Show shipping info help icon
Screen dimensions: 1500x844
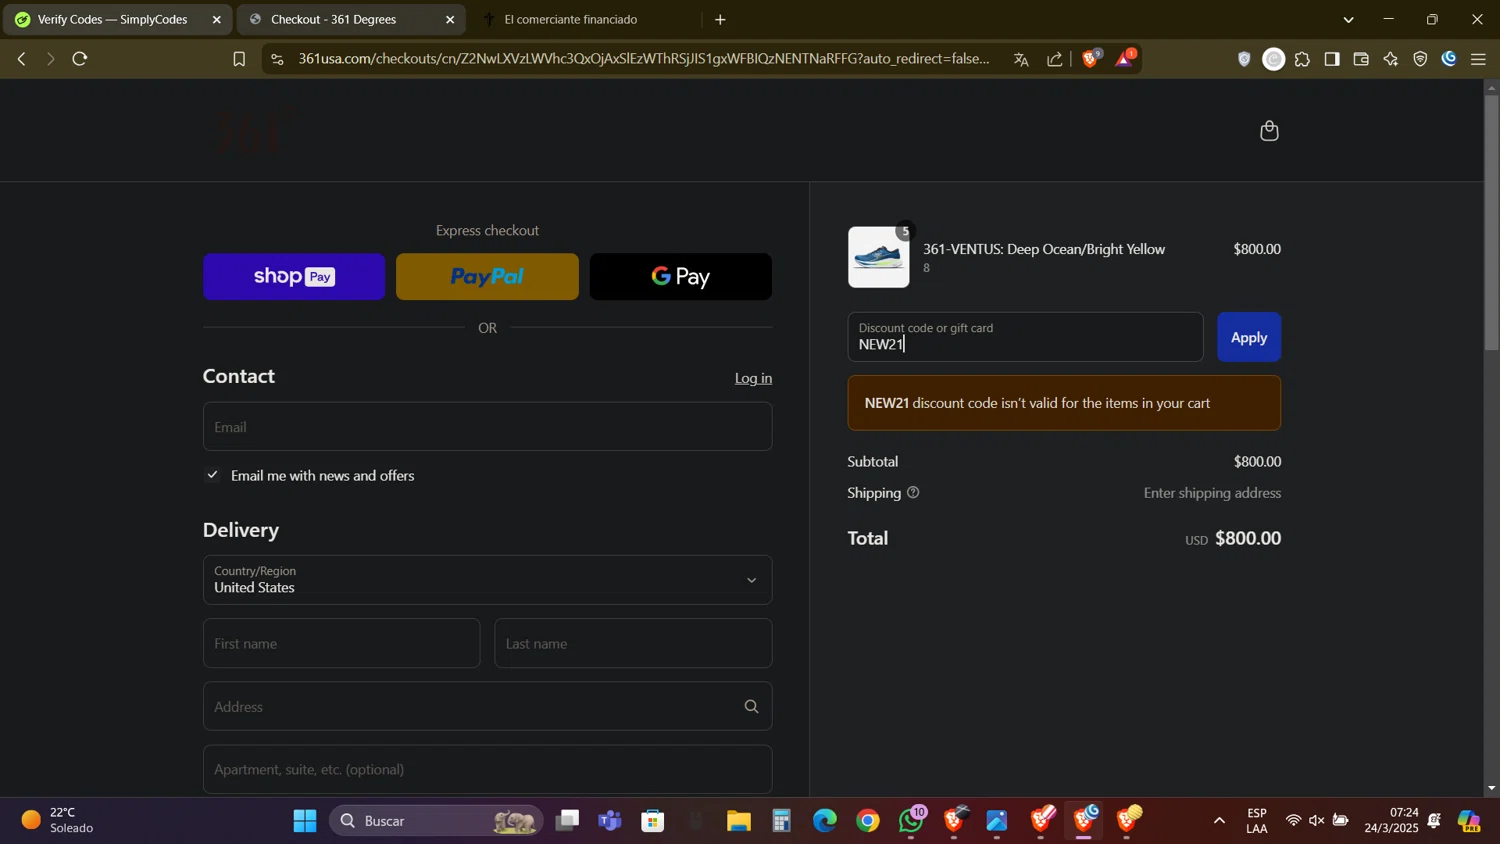tap(913, 493)
